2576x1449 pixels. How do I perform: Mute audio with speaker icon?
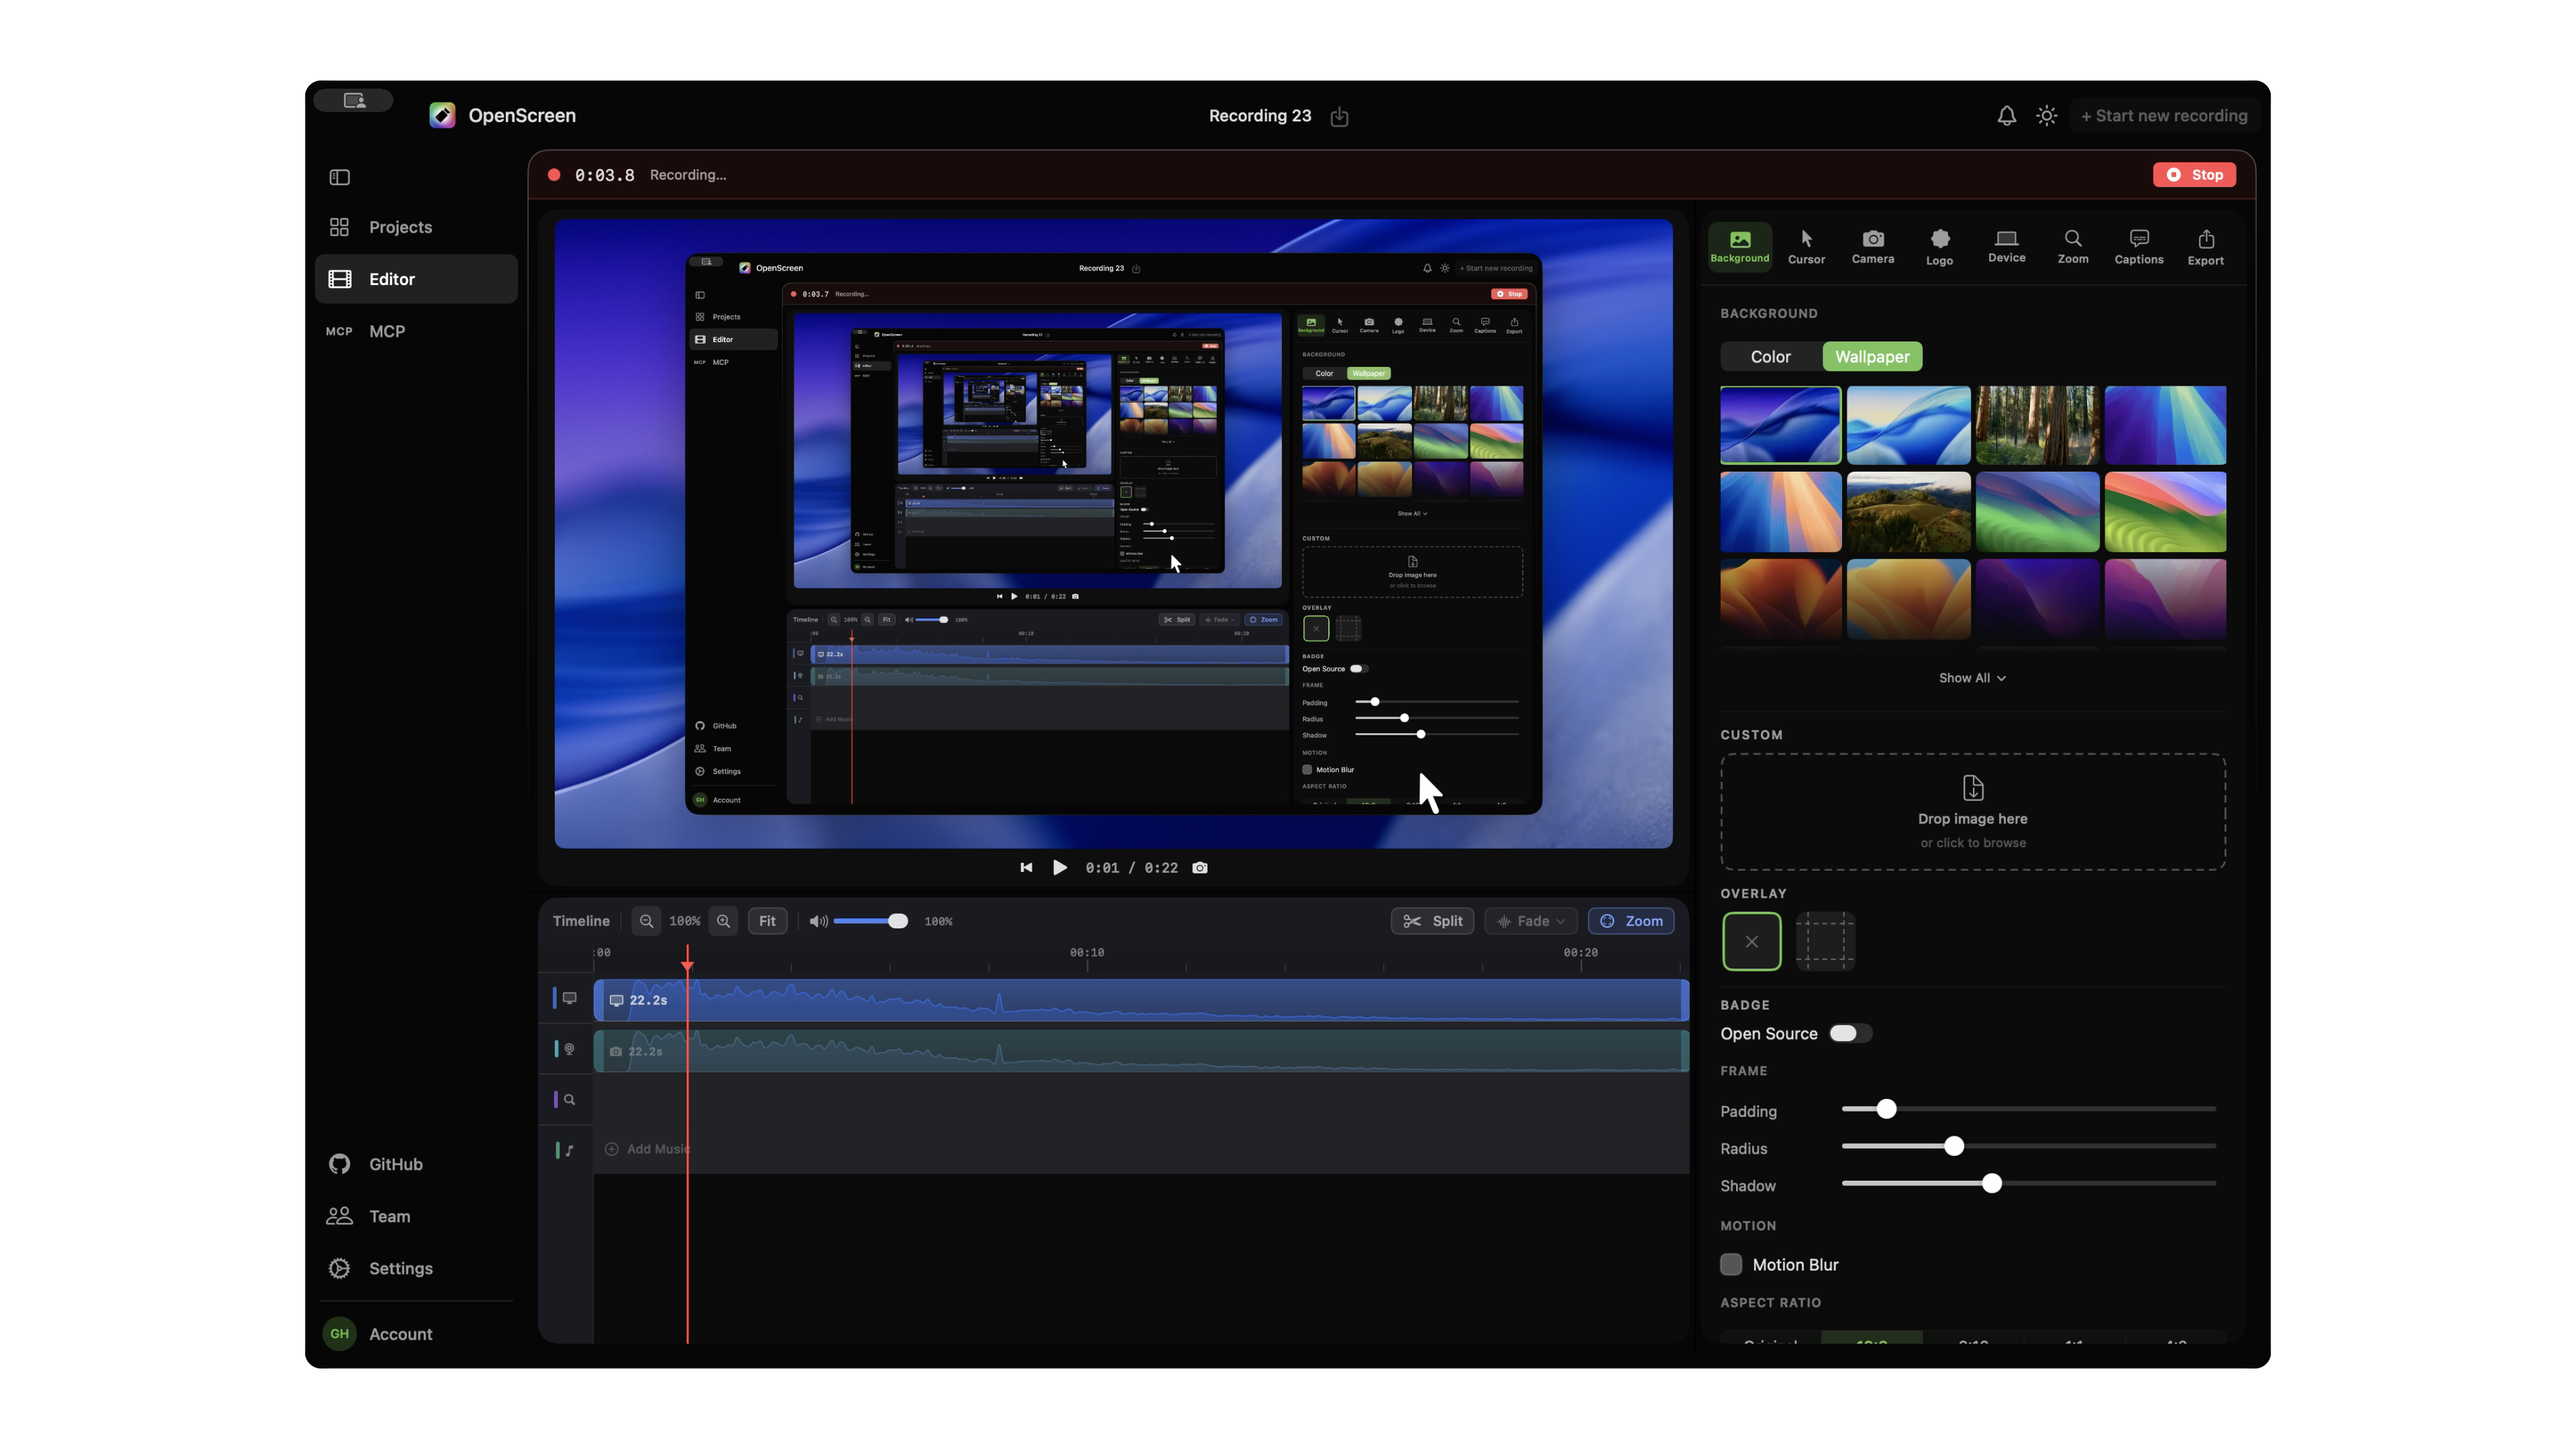818,921
